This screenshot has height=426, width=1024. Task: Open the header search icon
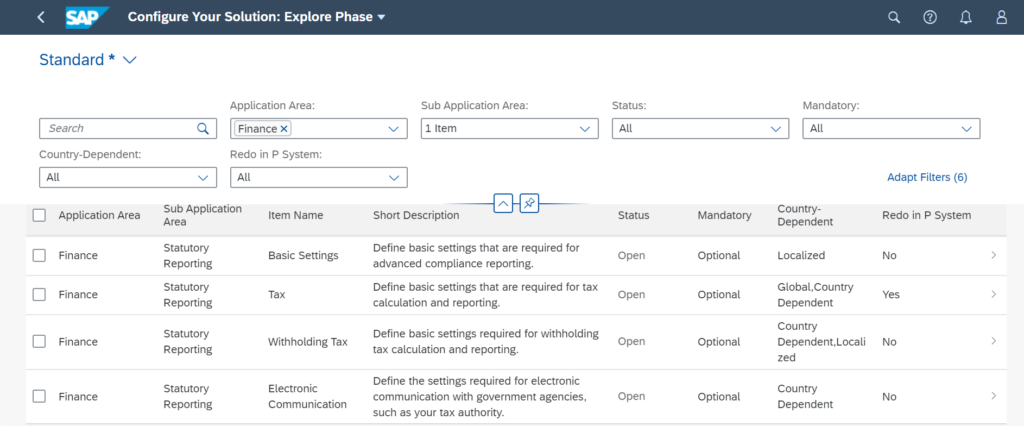[x=894, y=17]
